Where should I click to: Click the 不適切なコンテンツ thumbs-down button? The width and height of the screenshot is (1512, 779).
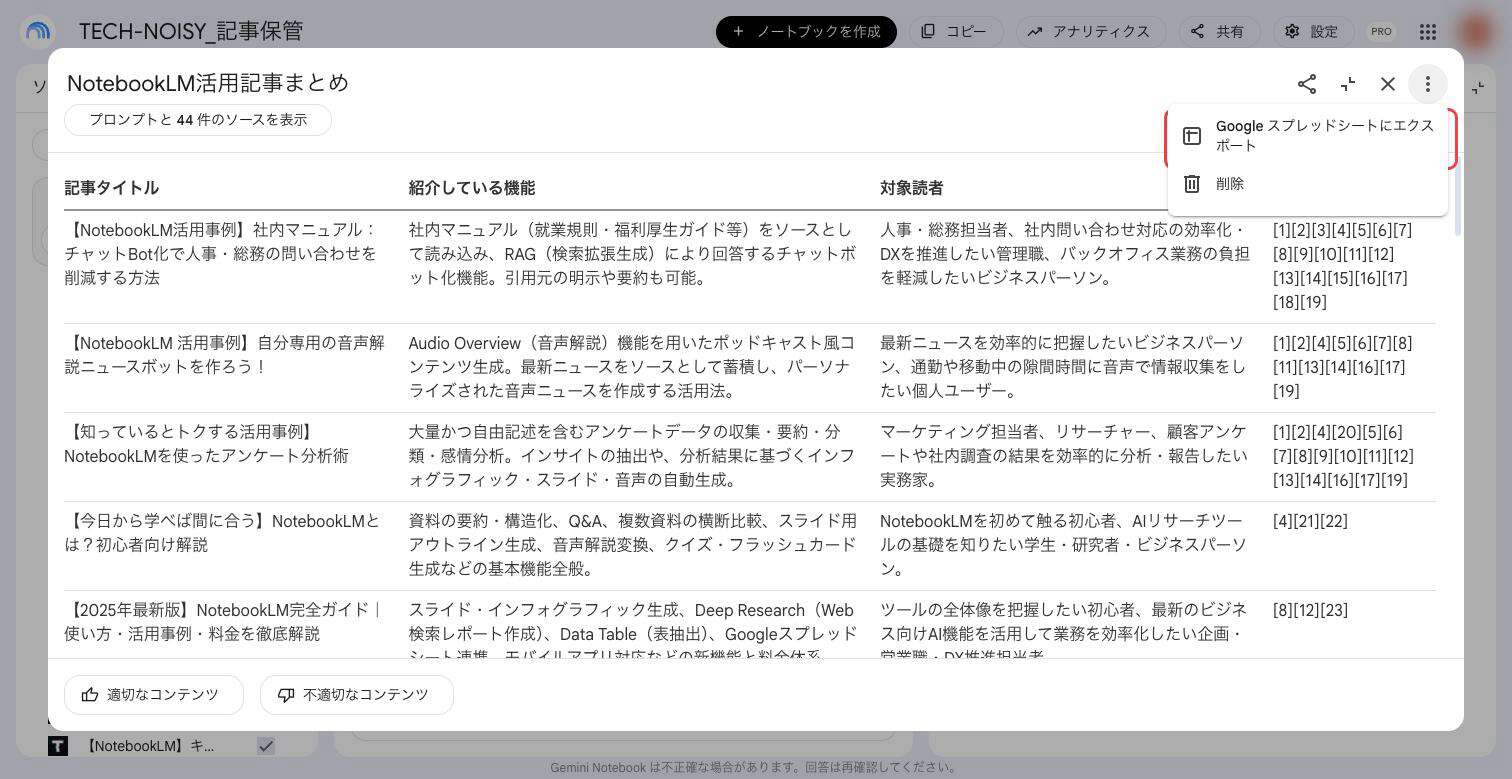pos(357,695)
